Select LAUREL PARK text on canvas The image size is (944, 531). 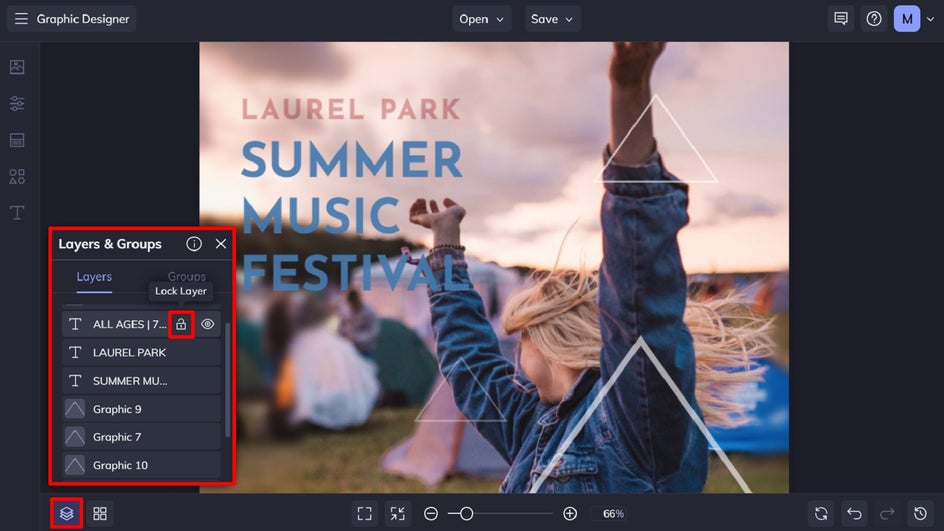(351, 109)
